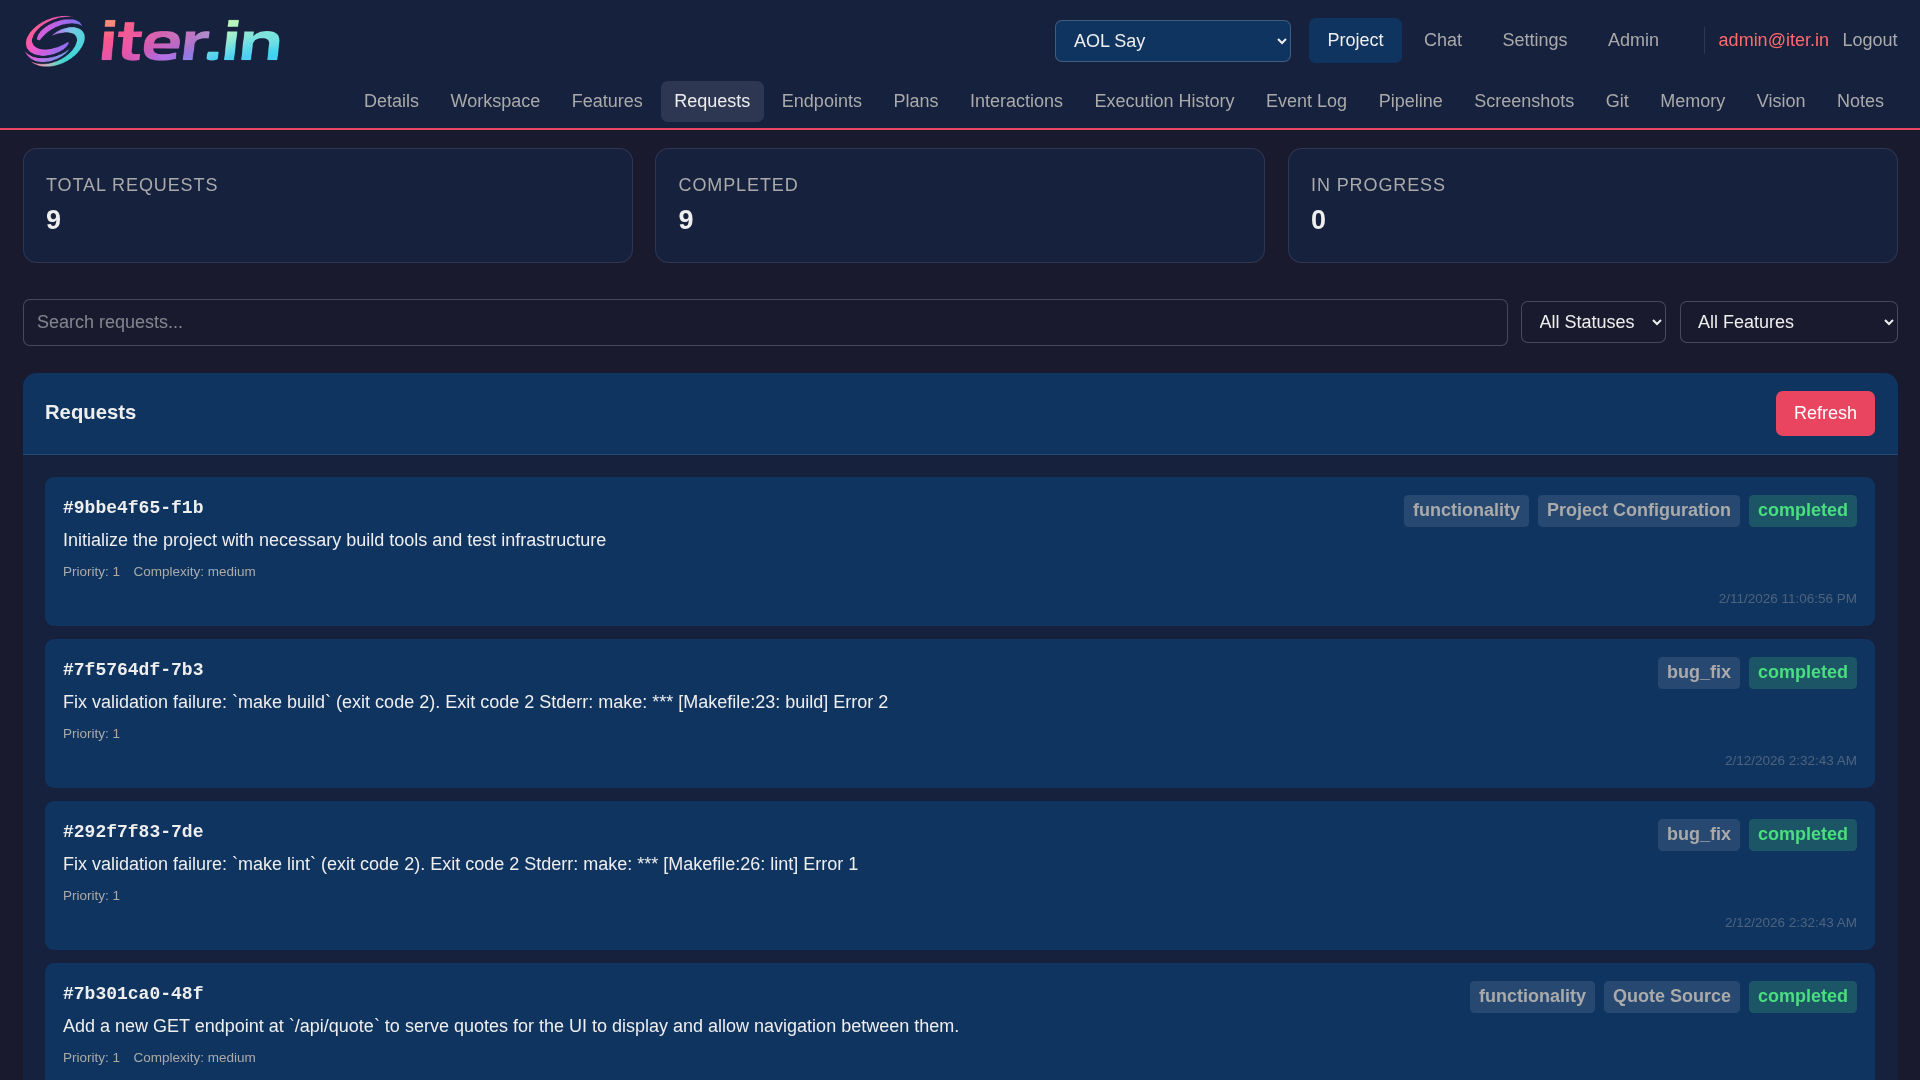Screen dimensions: 1920x1080
Task: Open the Settings menu
Action: tap(1534, 40)
